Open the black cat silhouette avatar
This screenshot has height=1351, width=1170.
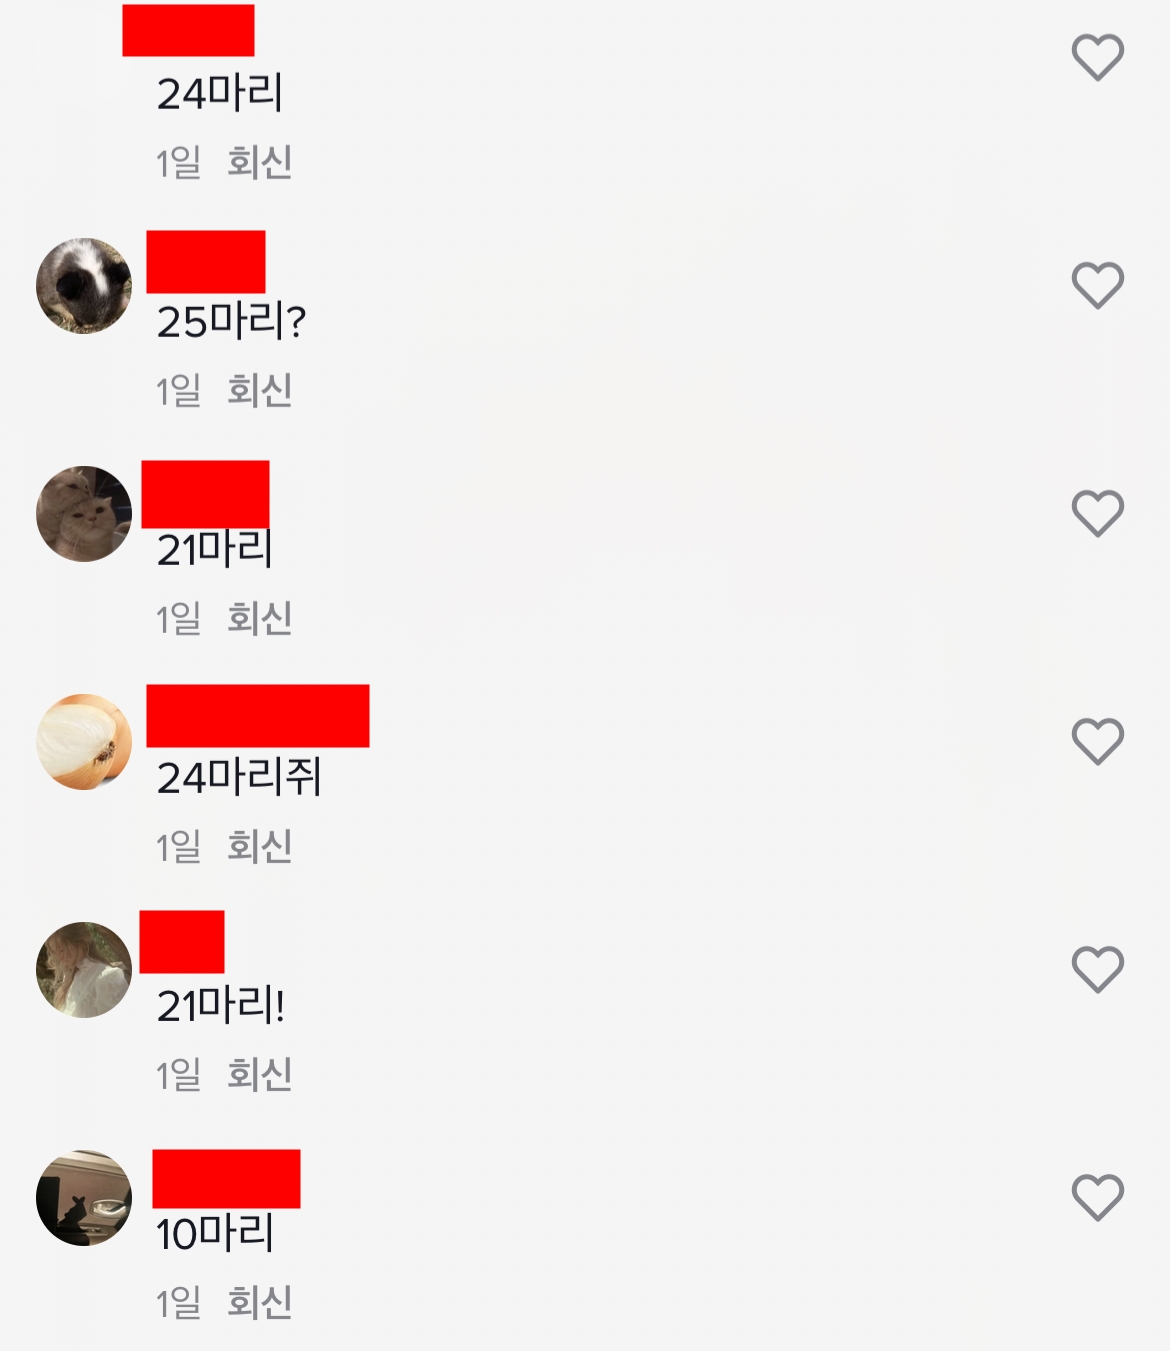84,1198
